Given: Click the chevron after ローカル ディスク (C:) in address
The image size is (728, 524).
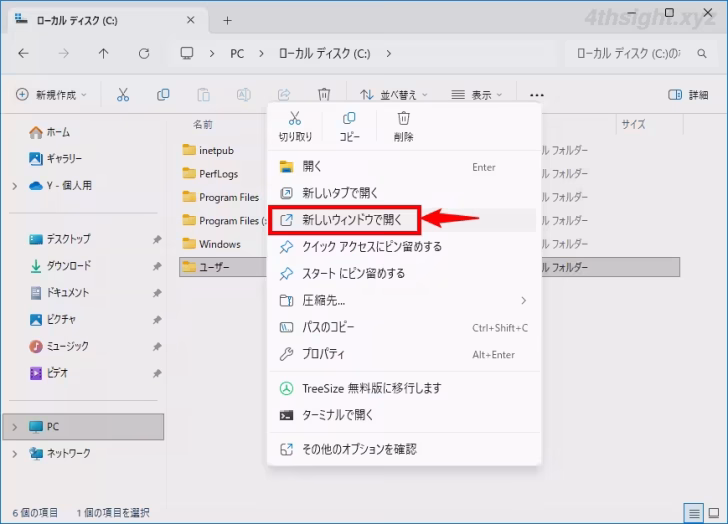Looking at the screenshot, I should (389, 54).
